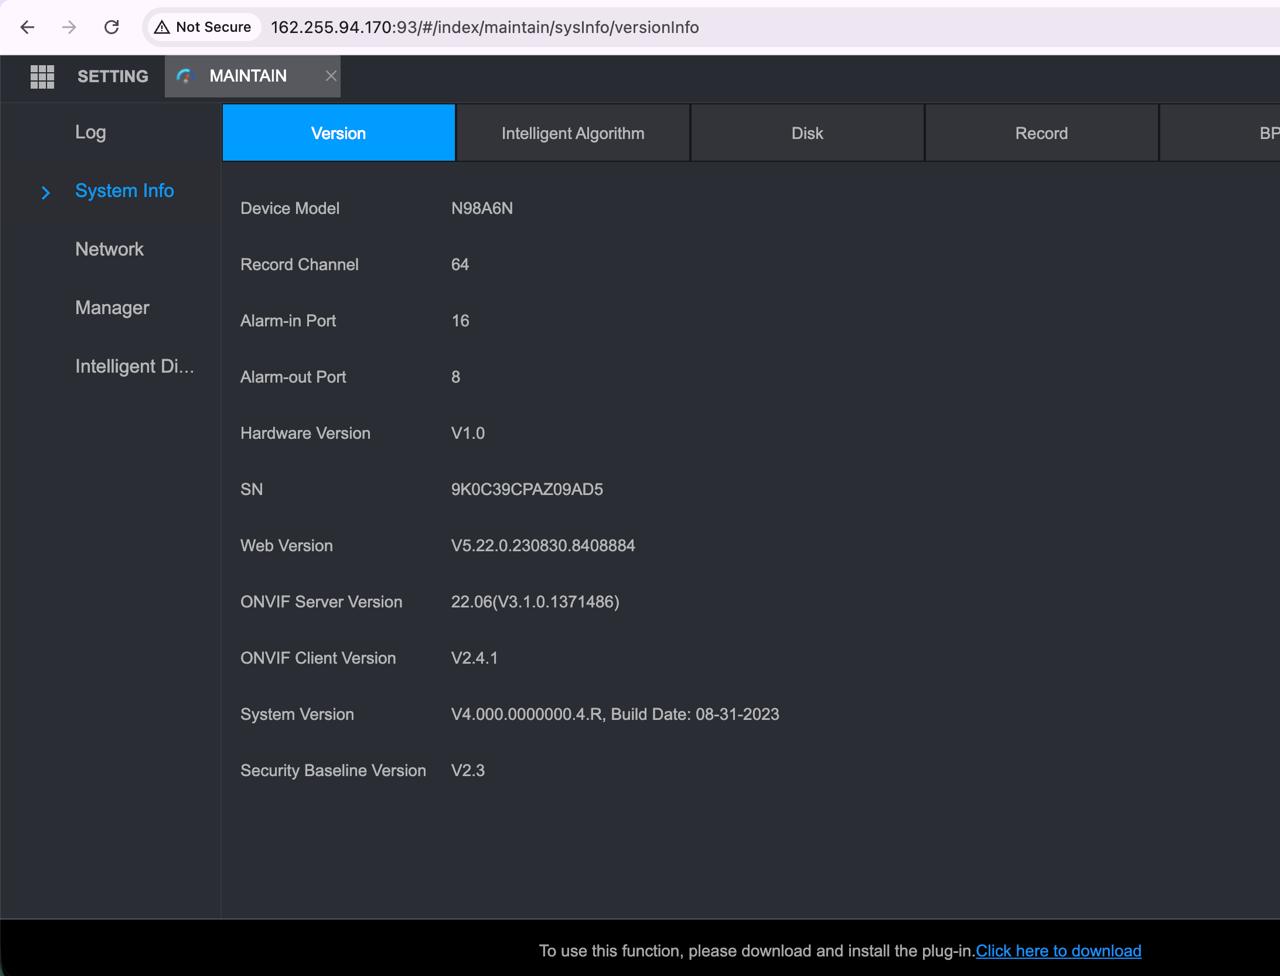
Task: Click the SN label
Action: click(x=252, y=489)
